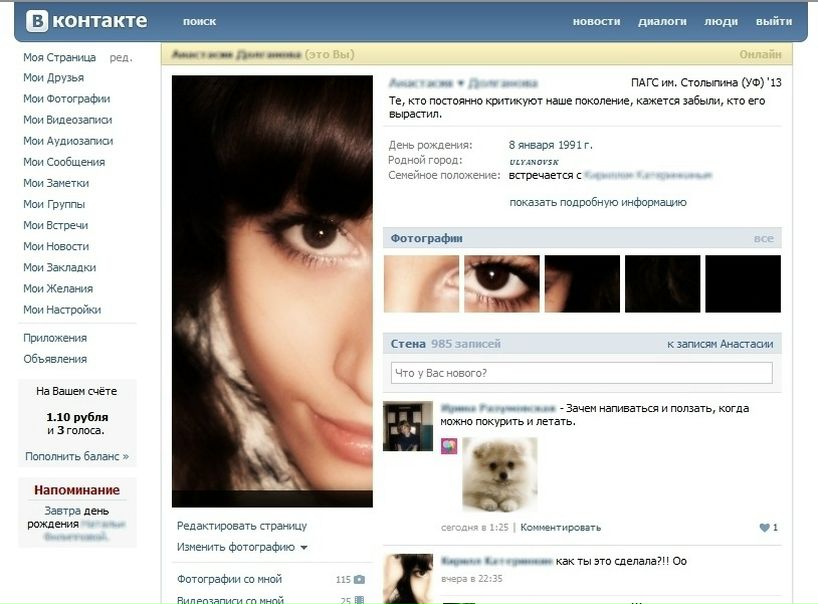Like the puppy post with the heart icon

coord(765,527)
